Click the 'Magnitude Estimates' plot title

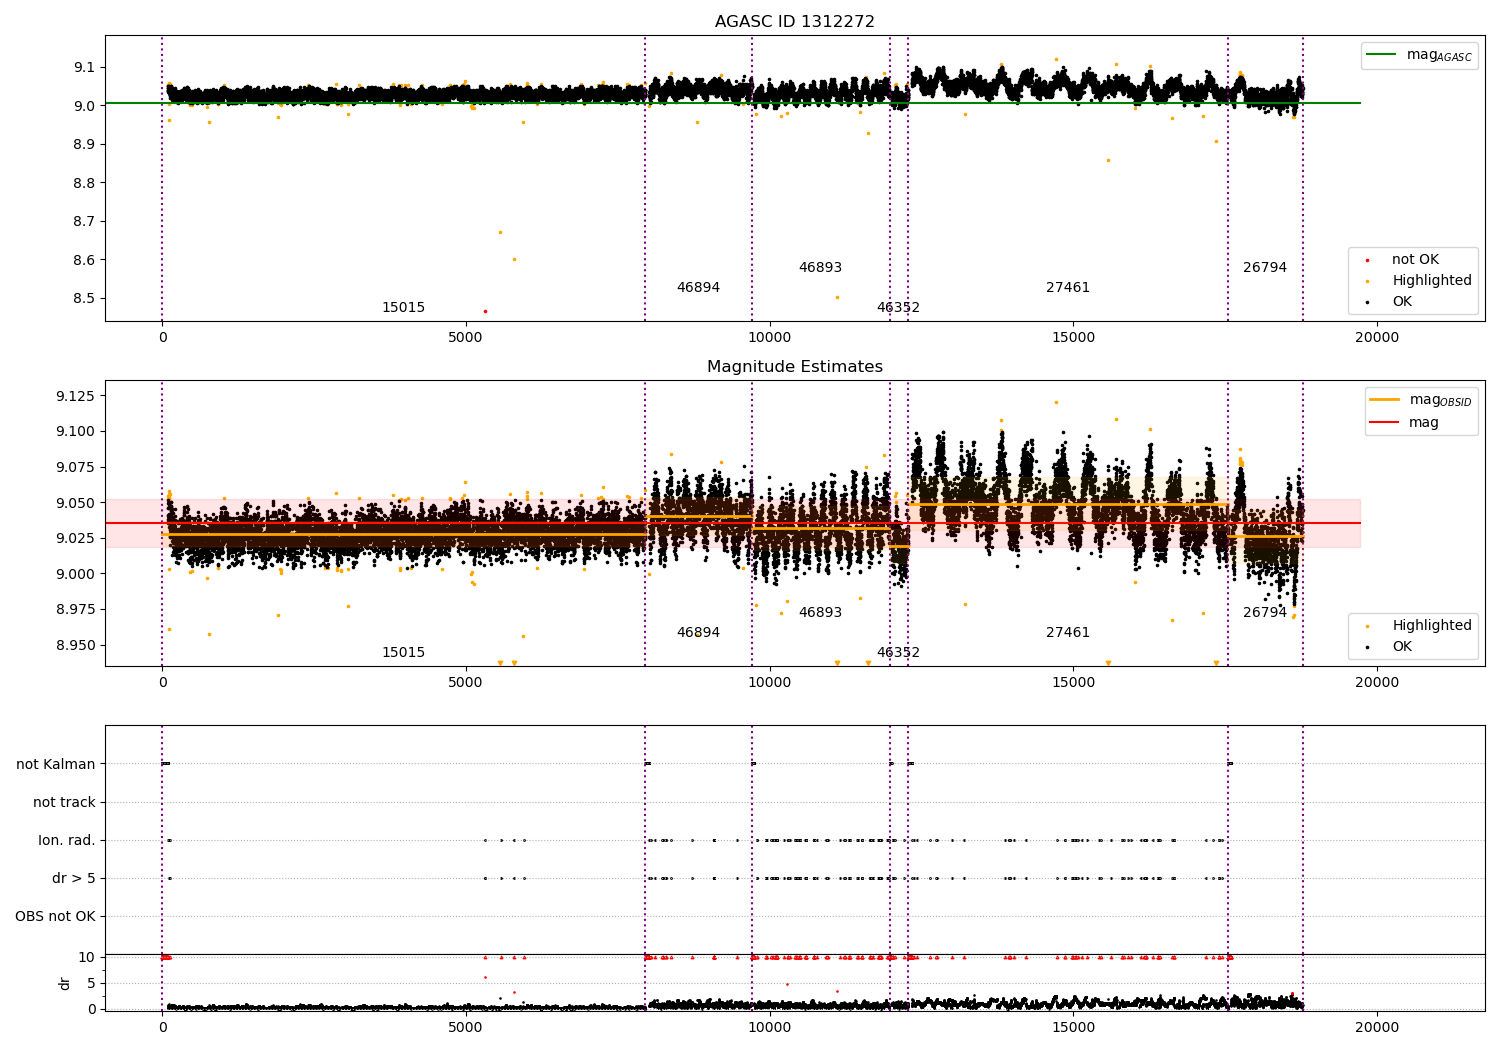click(x=794, y=367)
